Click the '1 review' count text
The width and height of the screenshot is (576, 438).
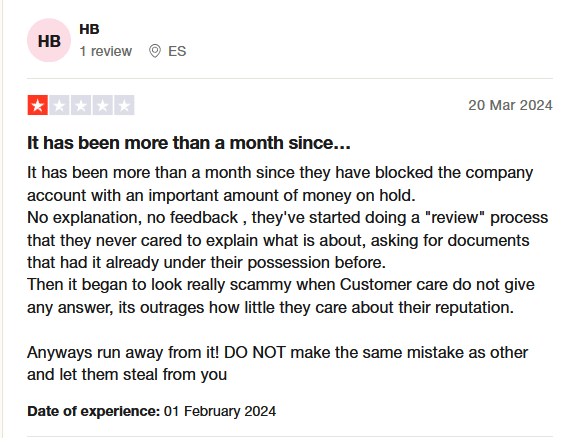click(x=106, y=51)
